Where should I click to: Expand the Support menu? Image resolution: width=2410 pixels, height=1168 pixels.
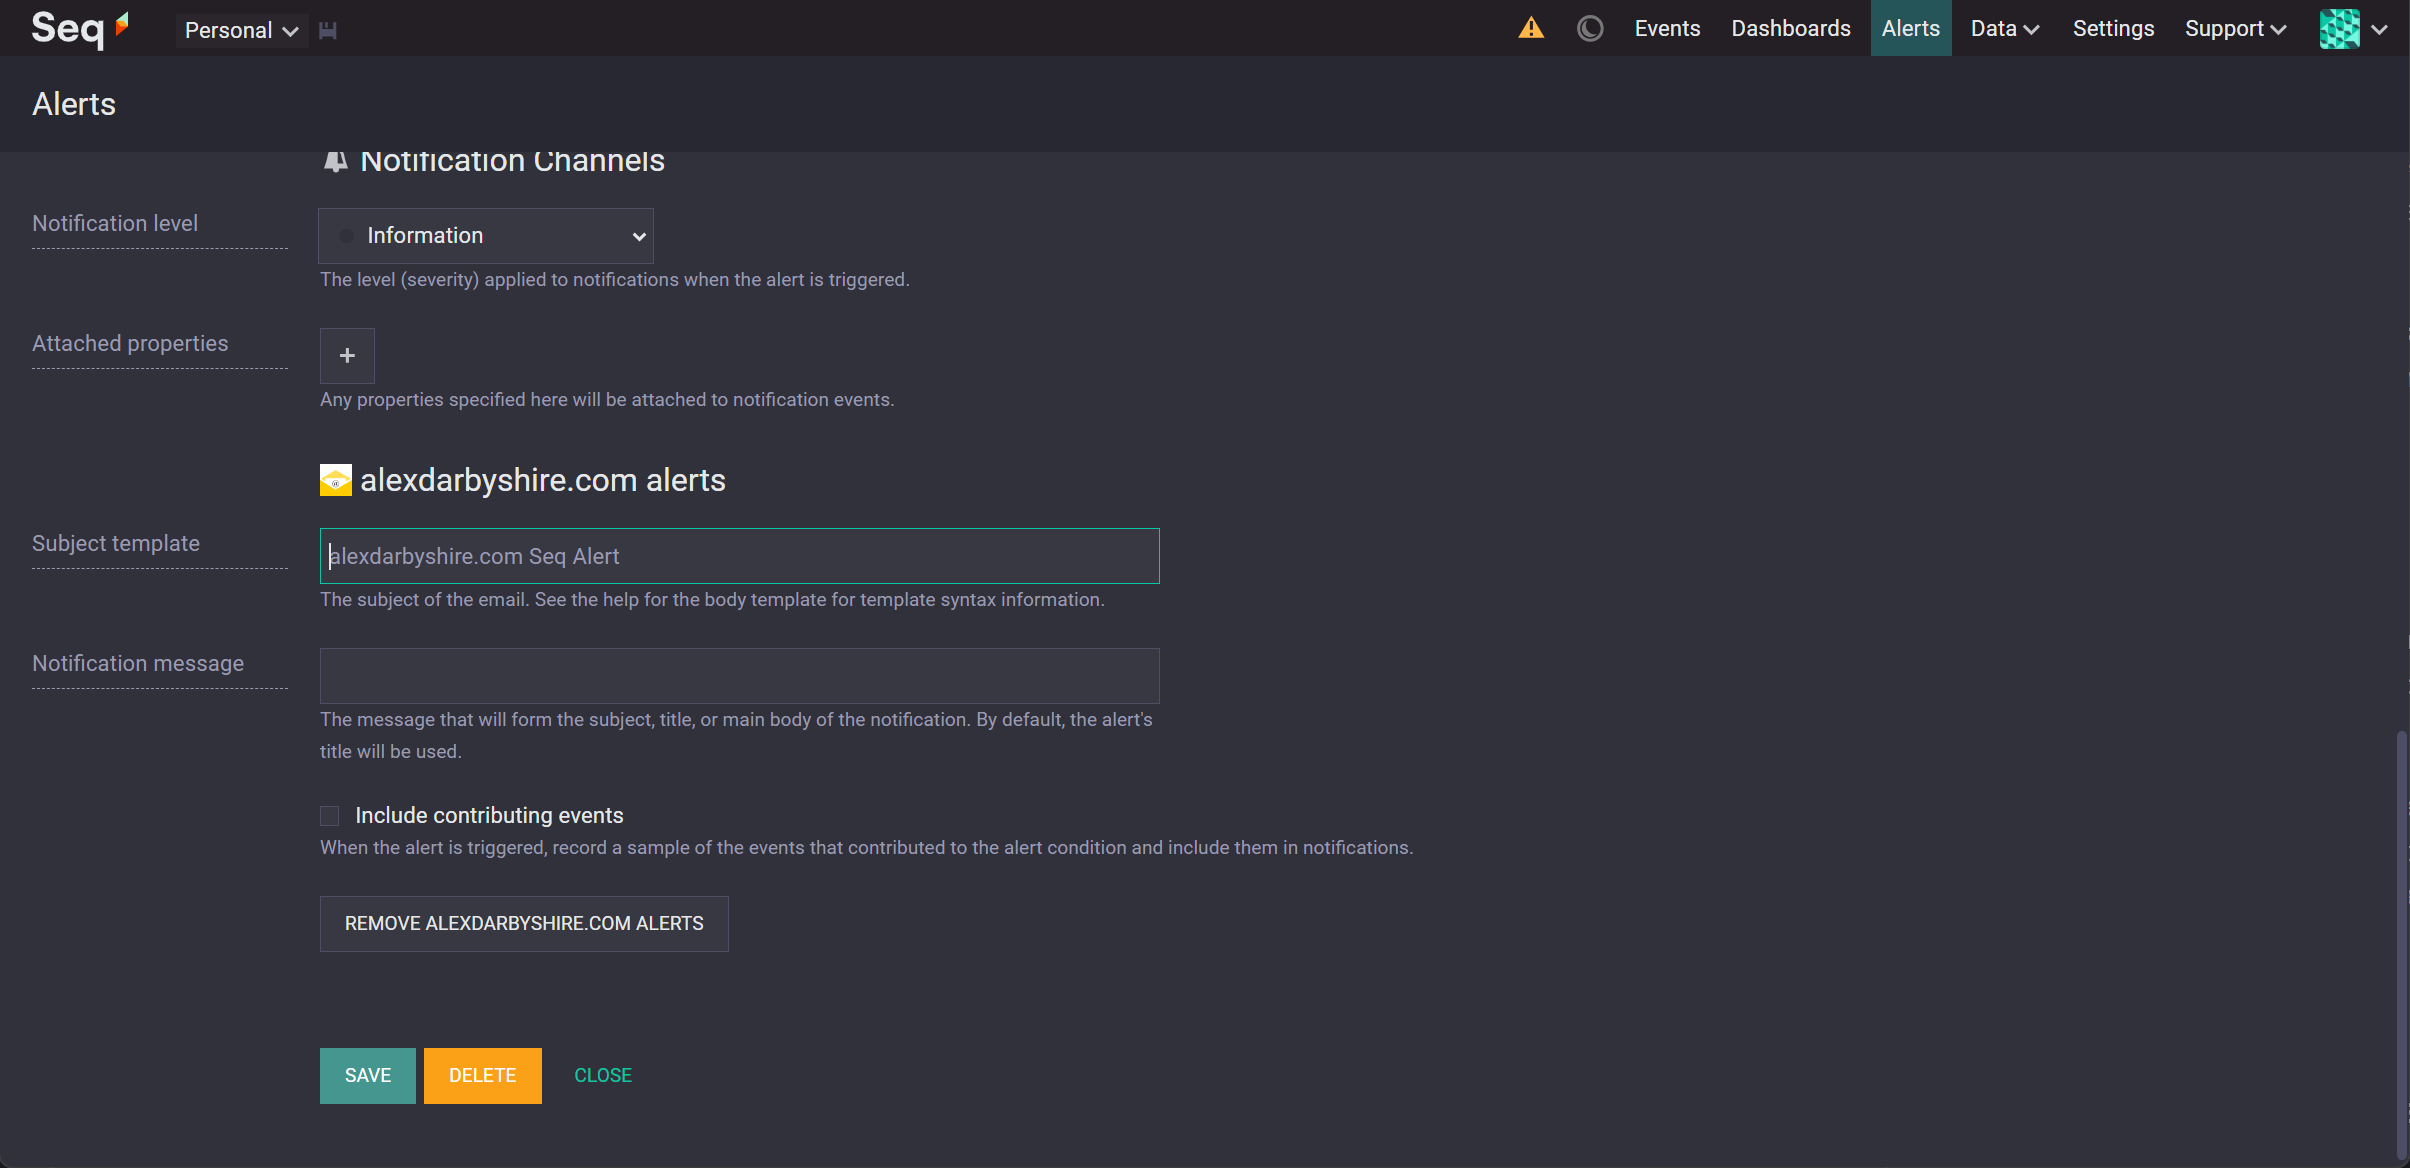(x=2235, y=28)
